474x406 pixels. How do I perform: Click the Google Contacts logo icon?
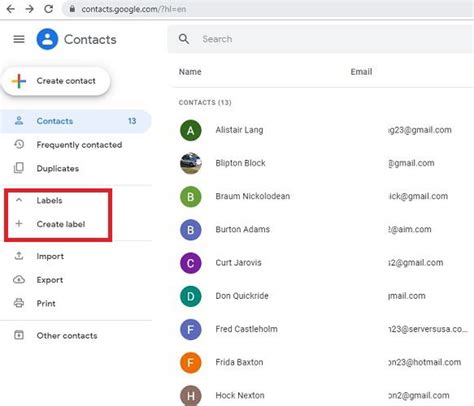click(47, 39)
